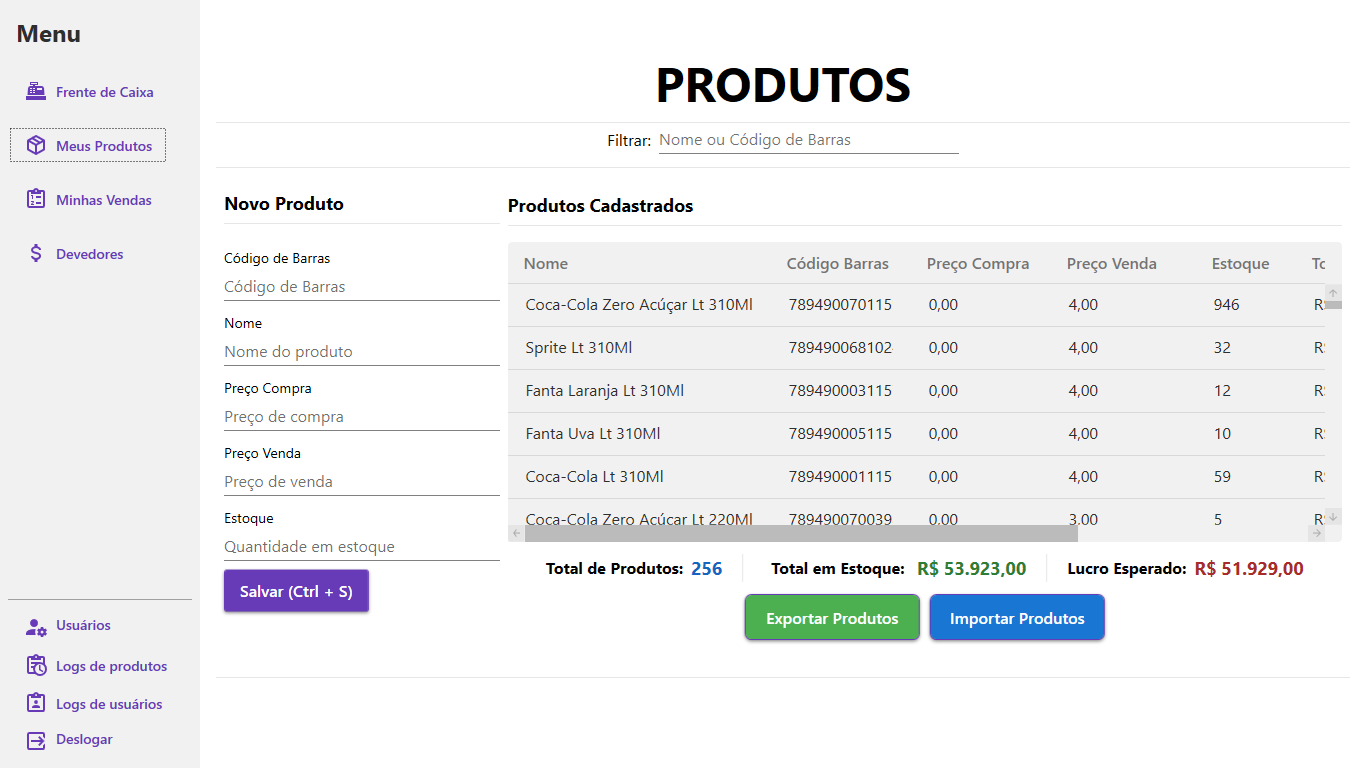Screen dimensions: 1366x768
Task: Click the Logs de produtos clock icon
Action: point(36,666)
